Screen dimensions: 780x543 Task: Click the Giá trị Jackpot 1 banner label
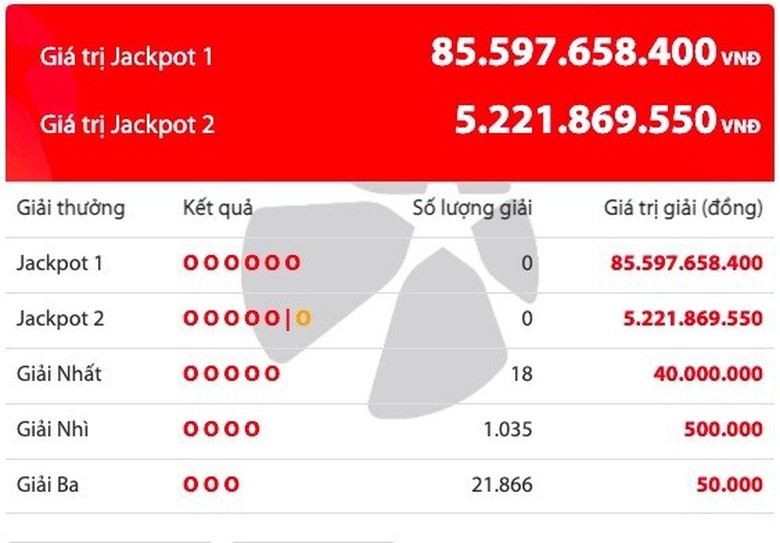coord(127,57)
